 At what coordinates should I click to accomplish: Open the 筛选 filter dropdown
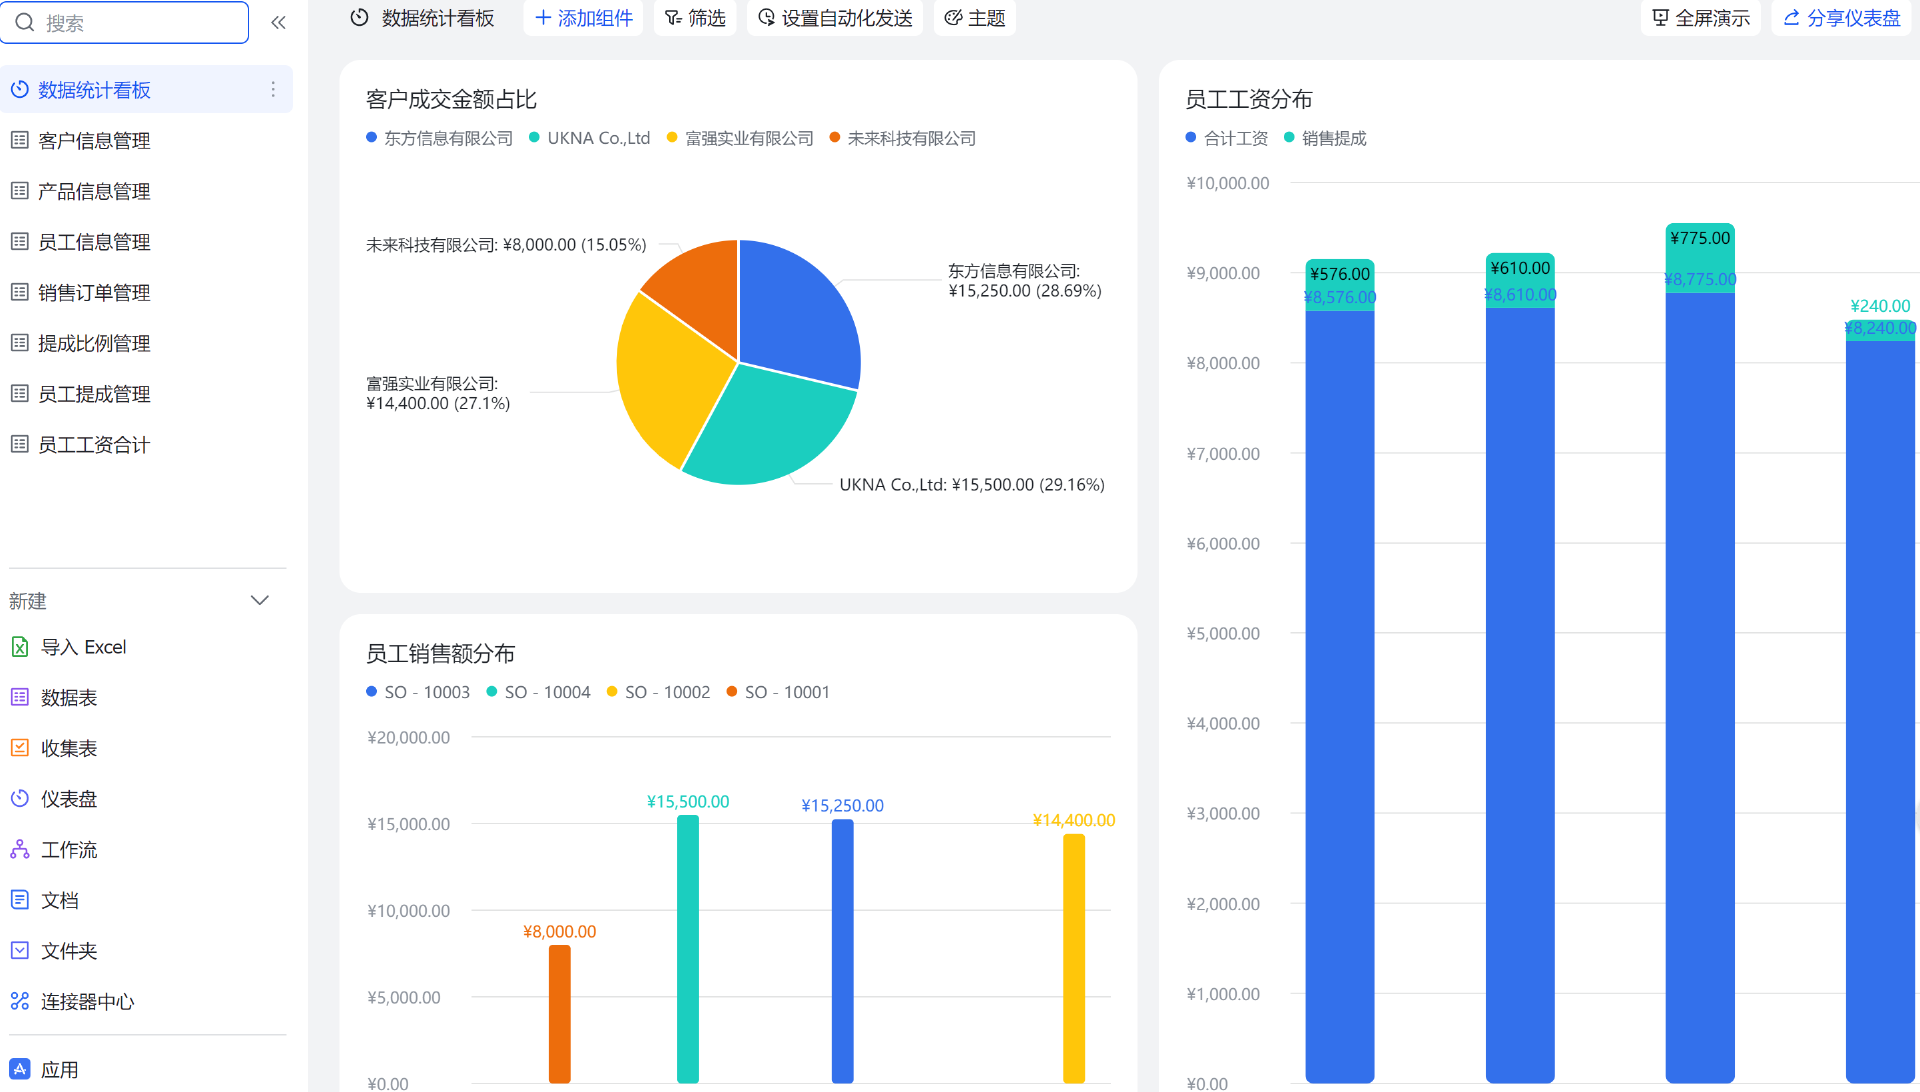point(695,18)
